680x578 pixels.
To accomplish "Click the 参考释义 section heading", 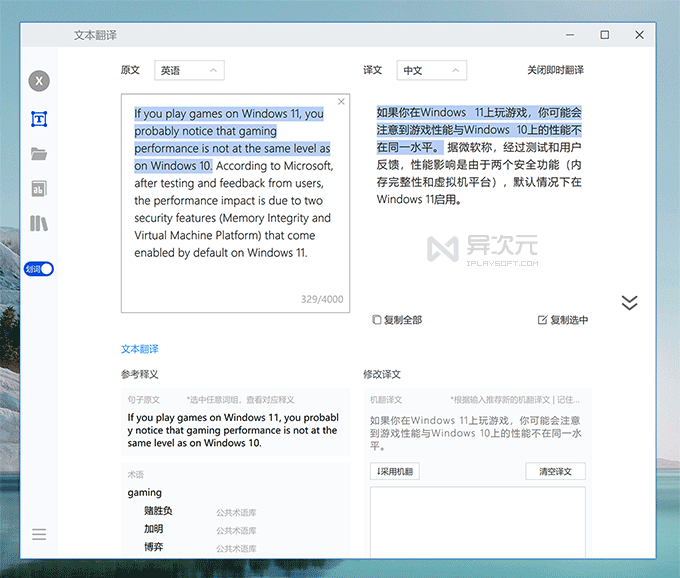I will (140, 374).
